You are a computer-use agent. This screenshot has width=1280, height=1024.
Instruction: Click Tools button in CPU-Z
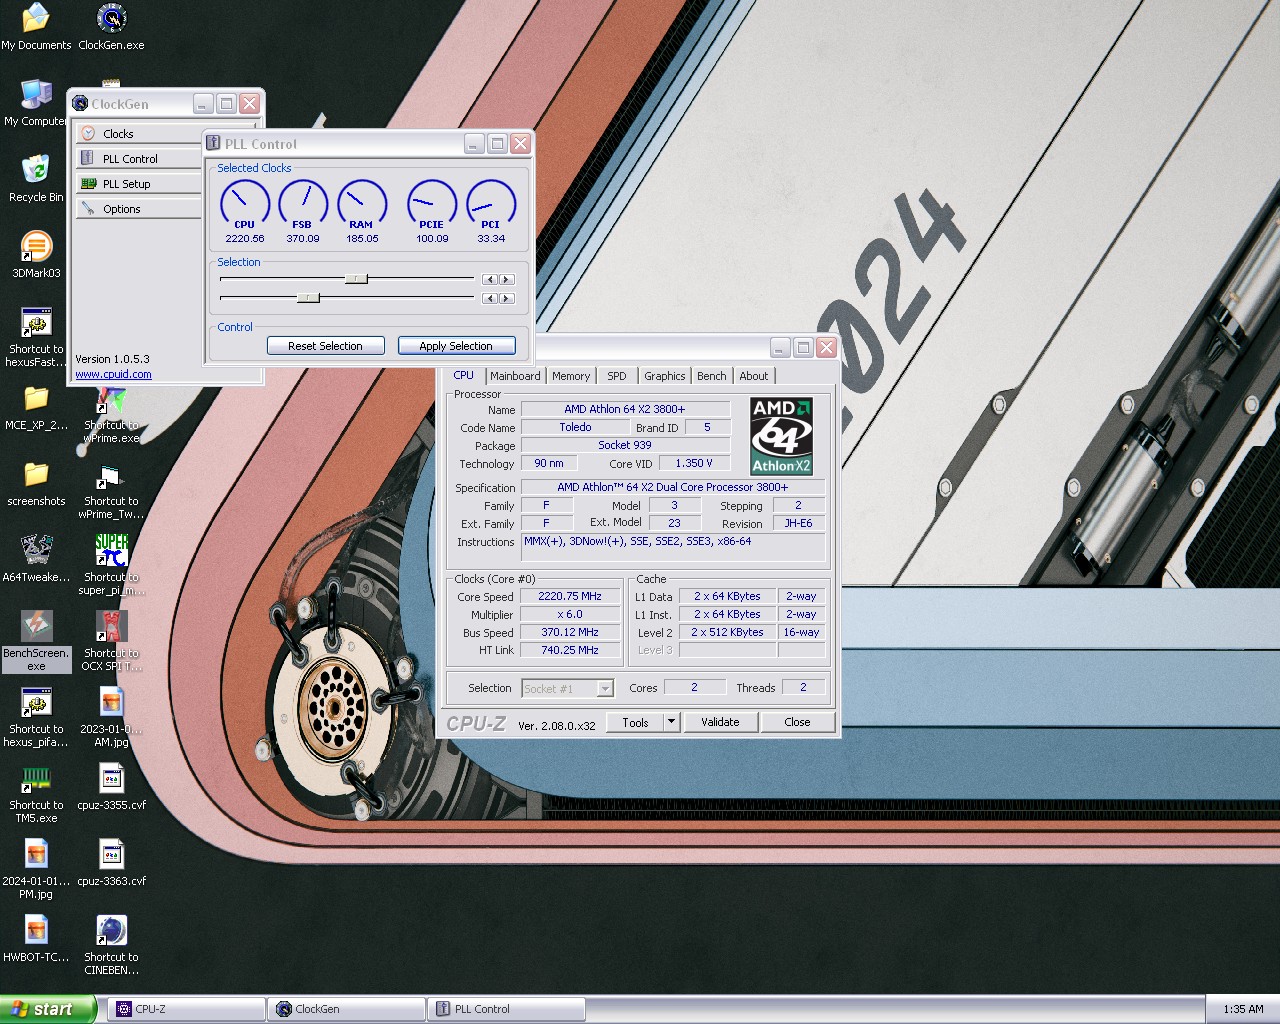click(635, 722)
